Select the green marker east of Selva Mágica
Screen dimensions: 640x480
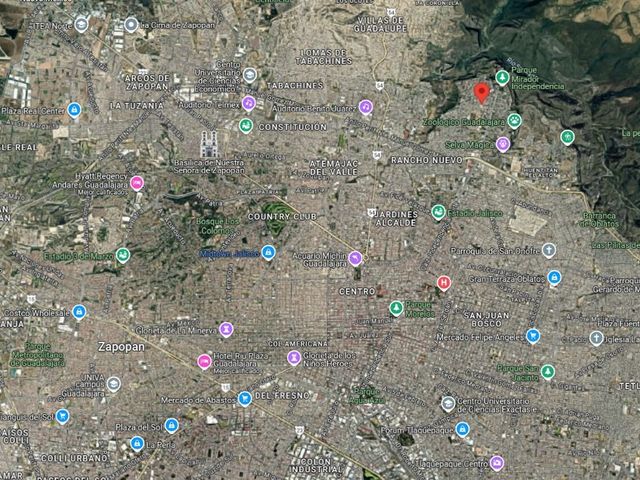567,137
